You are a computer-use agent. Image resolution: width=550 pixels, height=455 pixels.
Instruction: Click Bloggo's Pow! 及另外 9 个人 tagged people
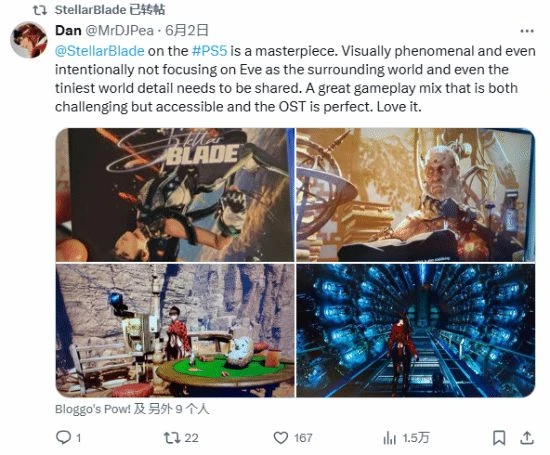[132, 409]
